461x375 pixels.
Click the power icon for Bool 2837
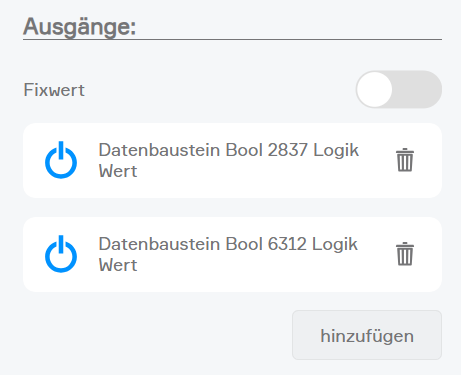point(61,160)
